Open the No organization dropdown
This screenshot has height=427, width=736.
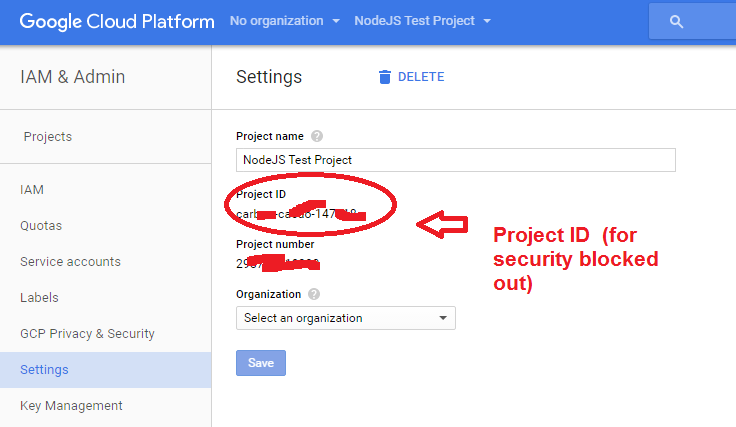tap(284, 21)
